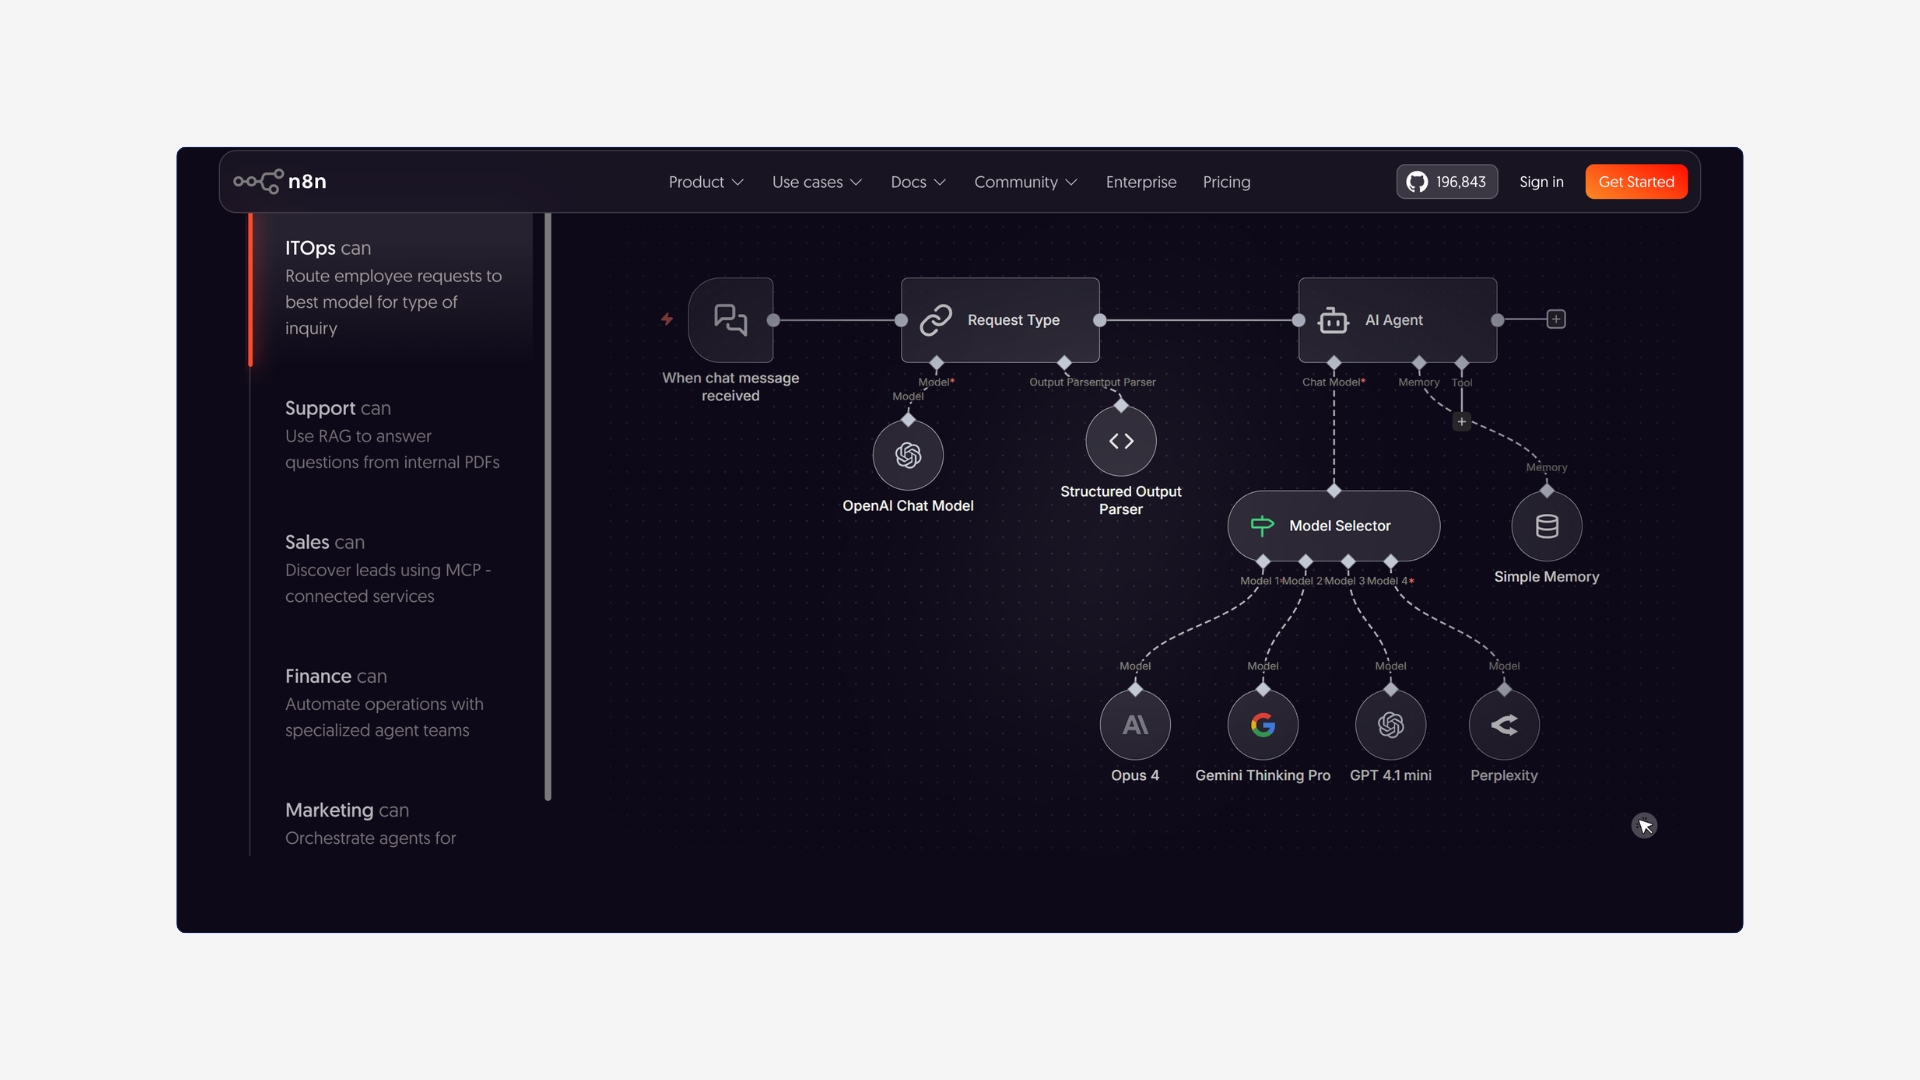Select the GPT 4.1 mini node
1920x1080 pixels.
click(x=1391, y=725)
